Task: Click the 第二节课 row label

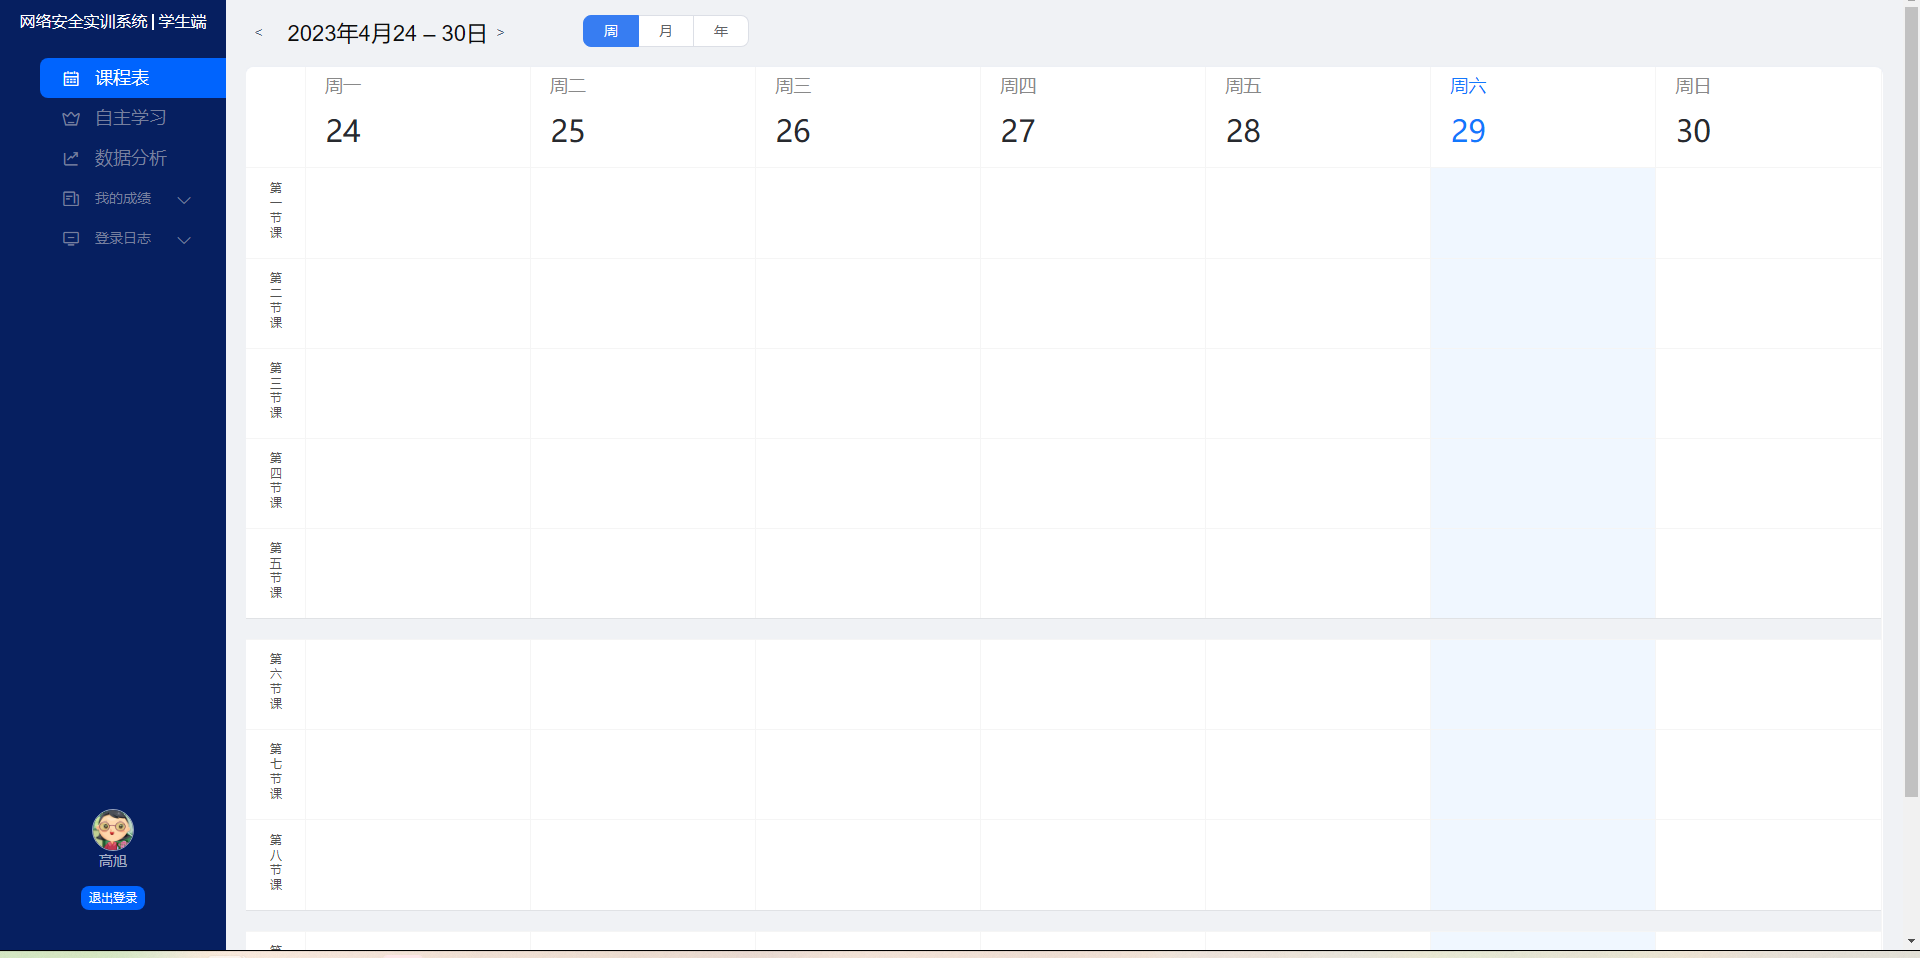Action: pos(276,301)
